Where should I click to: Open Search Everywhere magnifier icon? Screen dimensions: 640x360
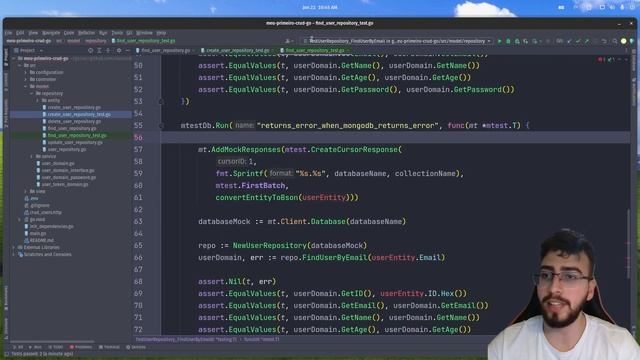pyautogui.click(x=614, y=41)
